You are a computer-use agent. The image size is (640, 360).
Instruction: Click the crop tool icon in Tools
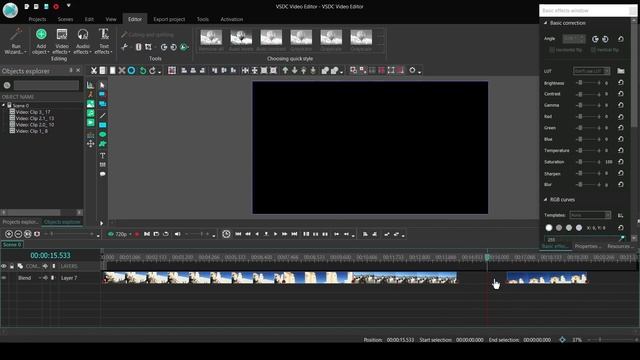[148, 47]
